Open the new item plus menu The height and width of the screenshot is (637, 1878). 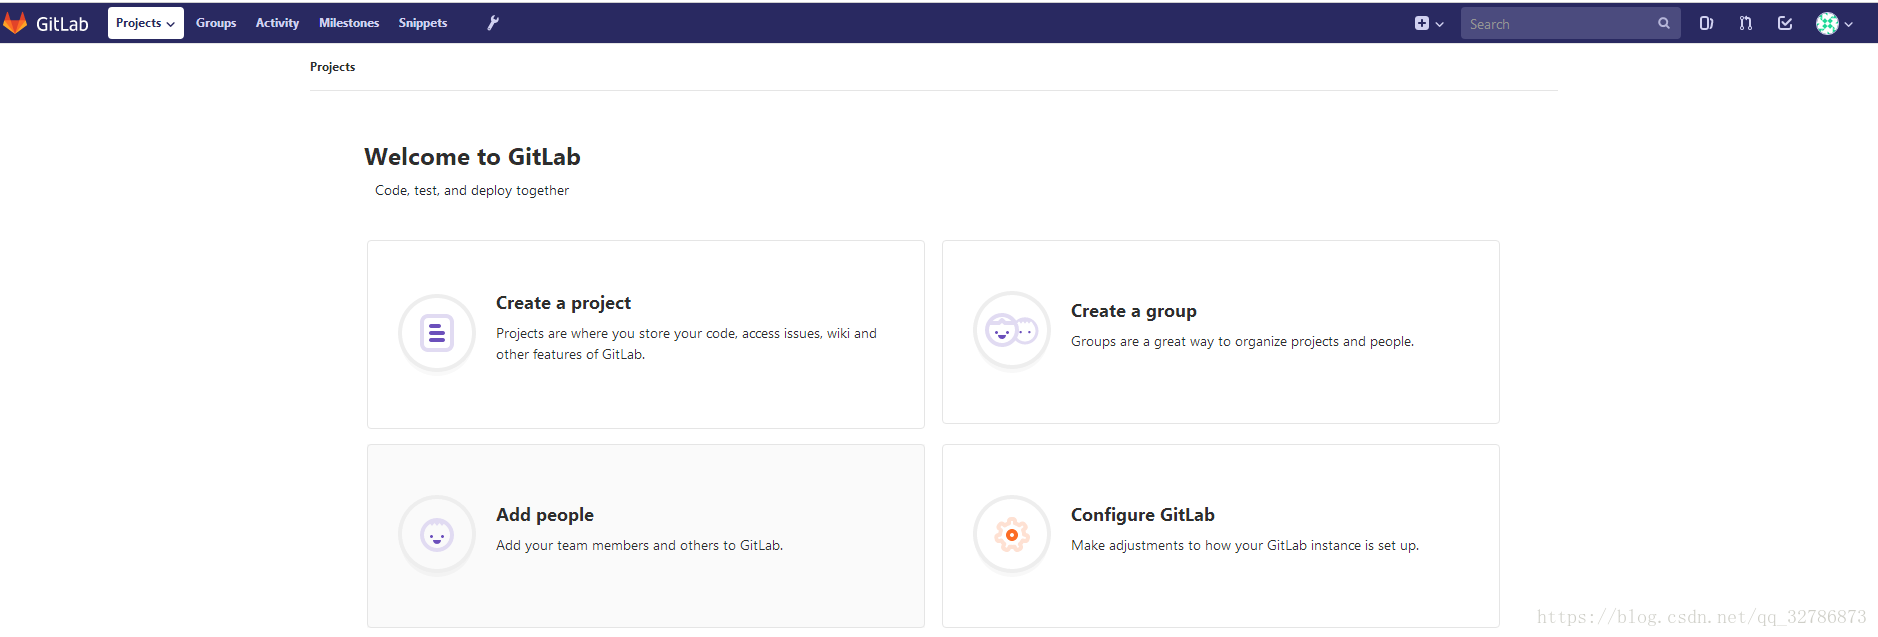coord(1429,23)
